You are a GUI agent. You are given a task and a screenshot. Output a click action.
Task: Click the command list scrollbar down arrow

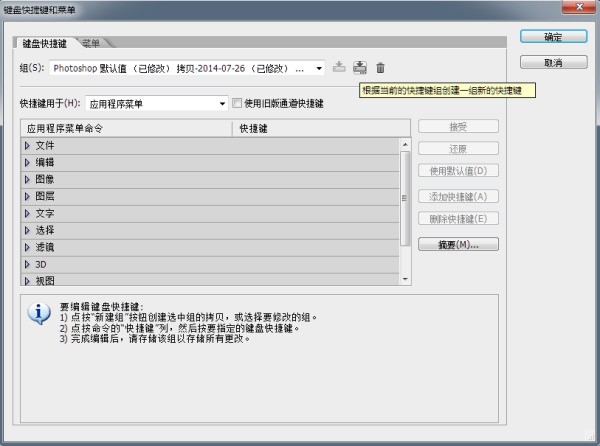click(405, 278)
